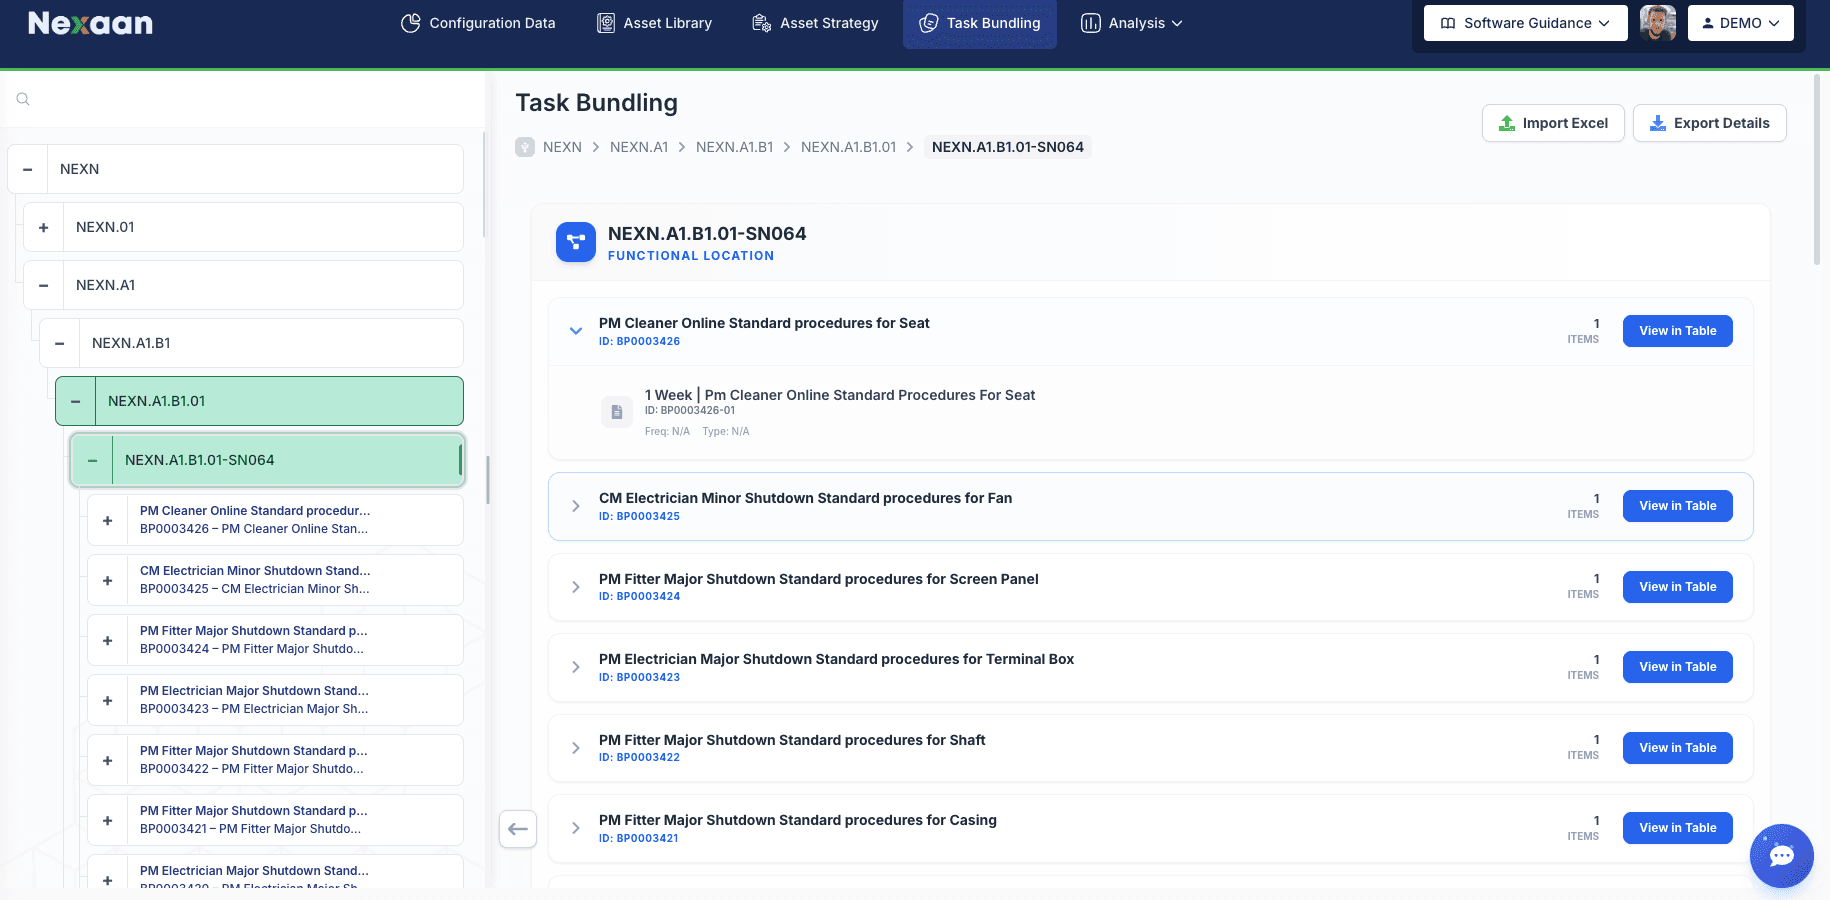Image resolution: width=1830 pixels, height=900 pixels.
Task: Click the Nexaan logo
Action: pos(90,23)
